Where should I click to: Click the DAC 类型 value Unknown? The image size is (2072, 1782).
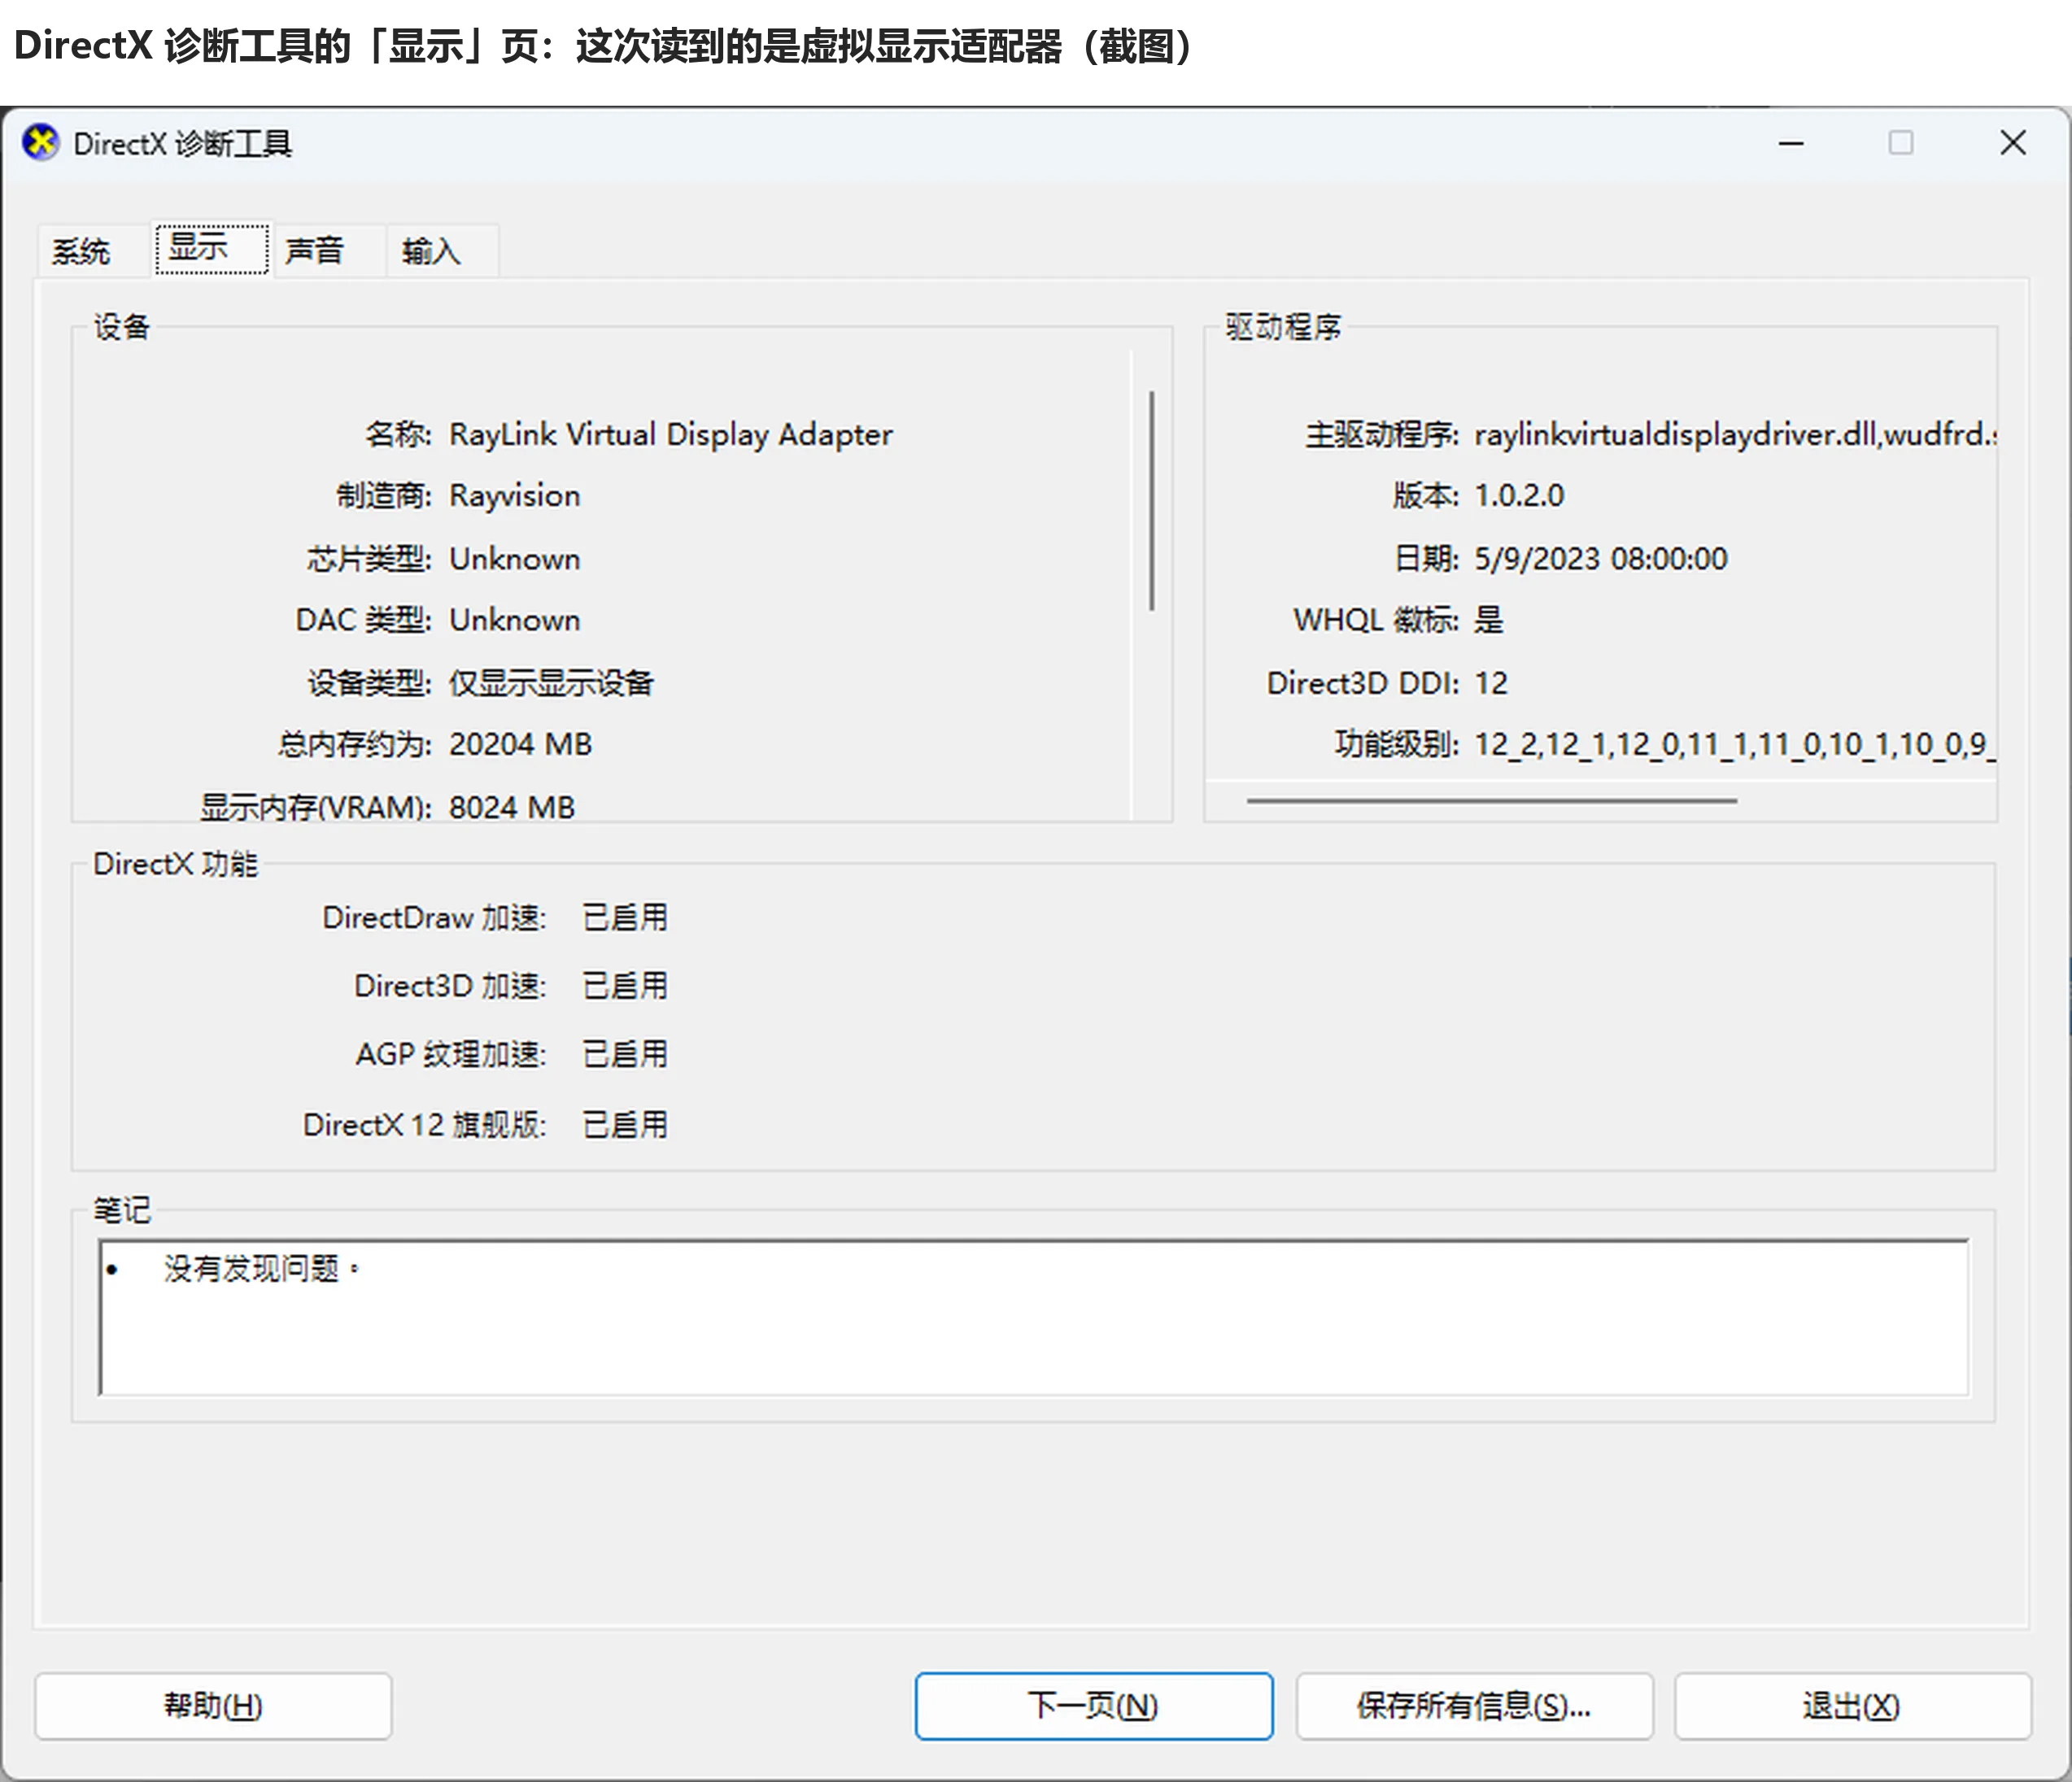[514, 620]
